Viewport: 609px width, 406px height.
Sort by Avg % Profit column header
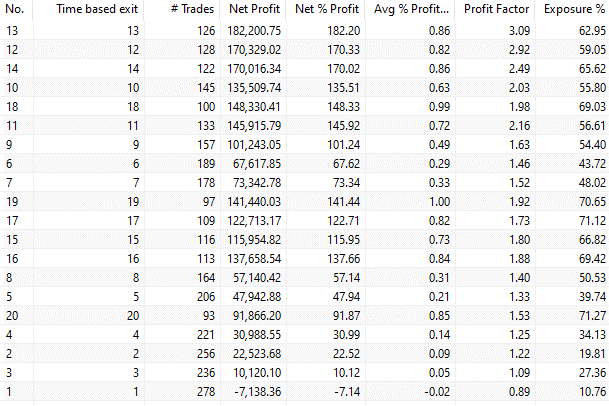(417, 11)
